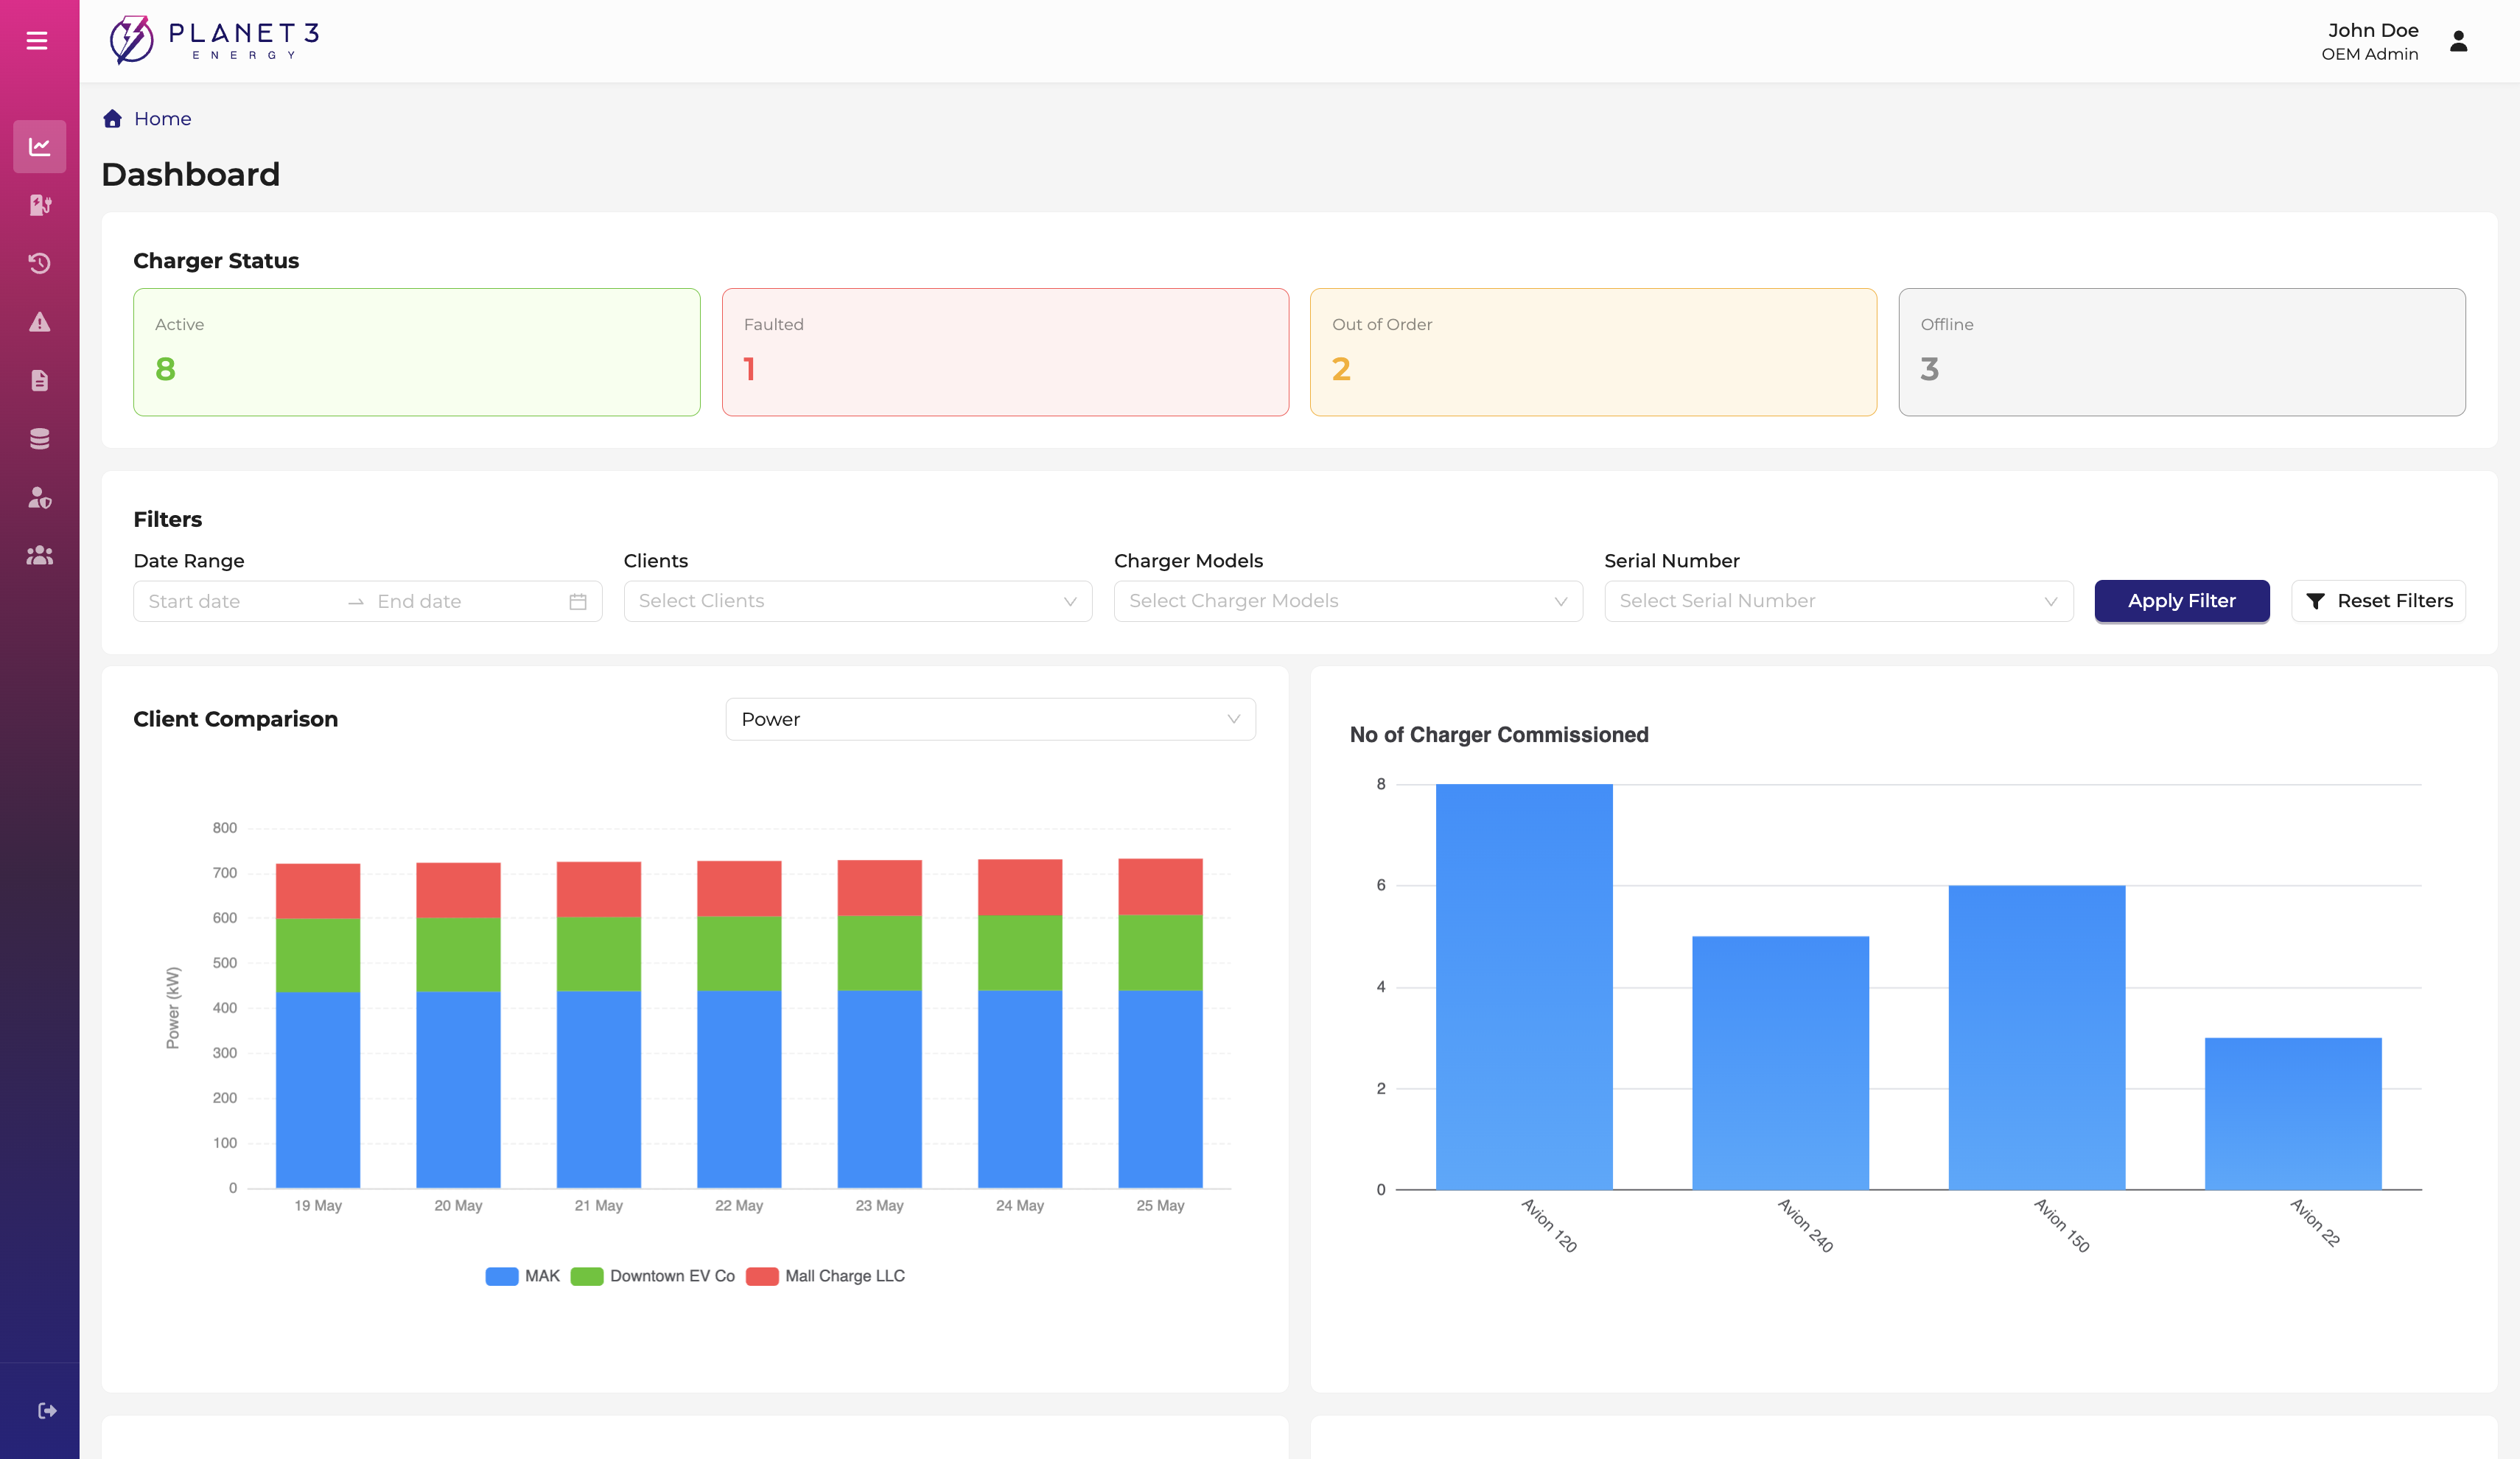Open the history clock icon in sidebar
This screenshot has width=2520, height=1459.
pos(40,264)
